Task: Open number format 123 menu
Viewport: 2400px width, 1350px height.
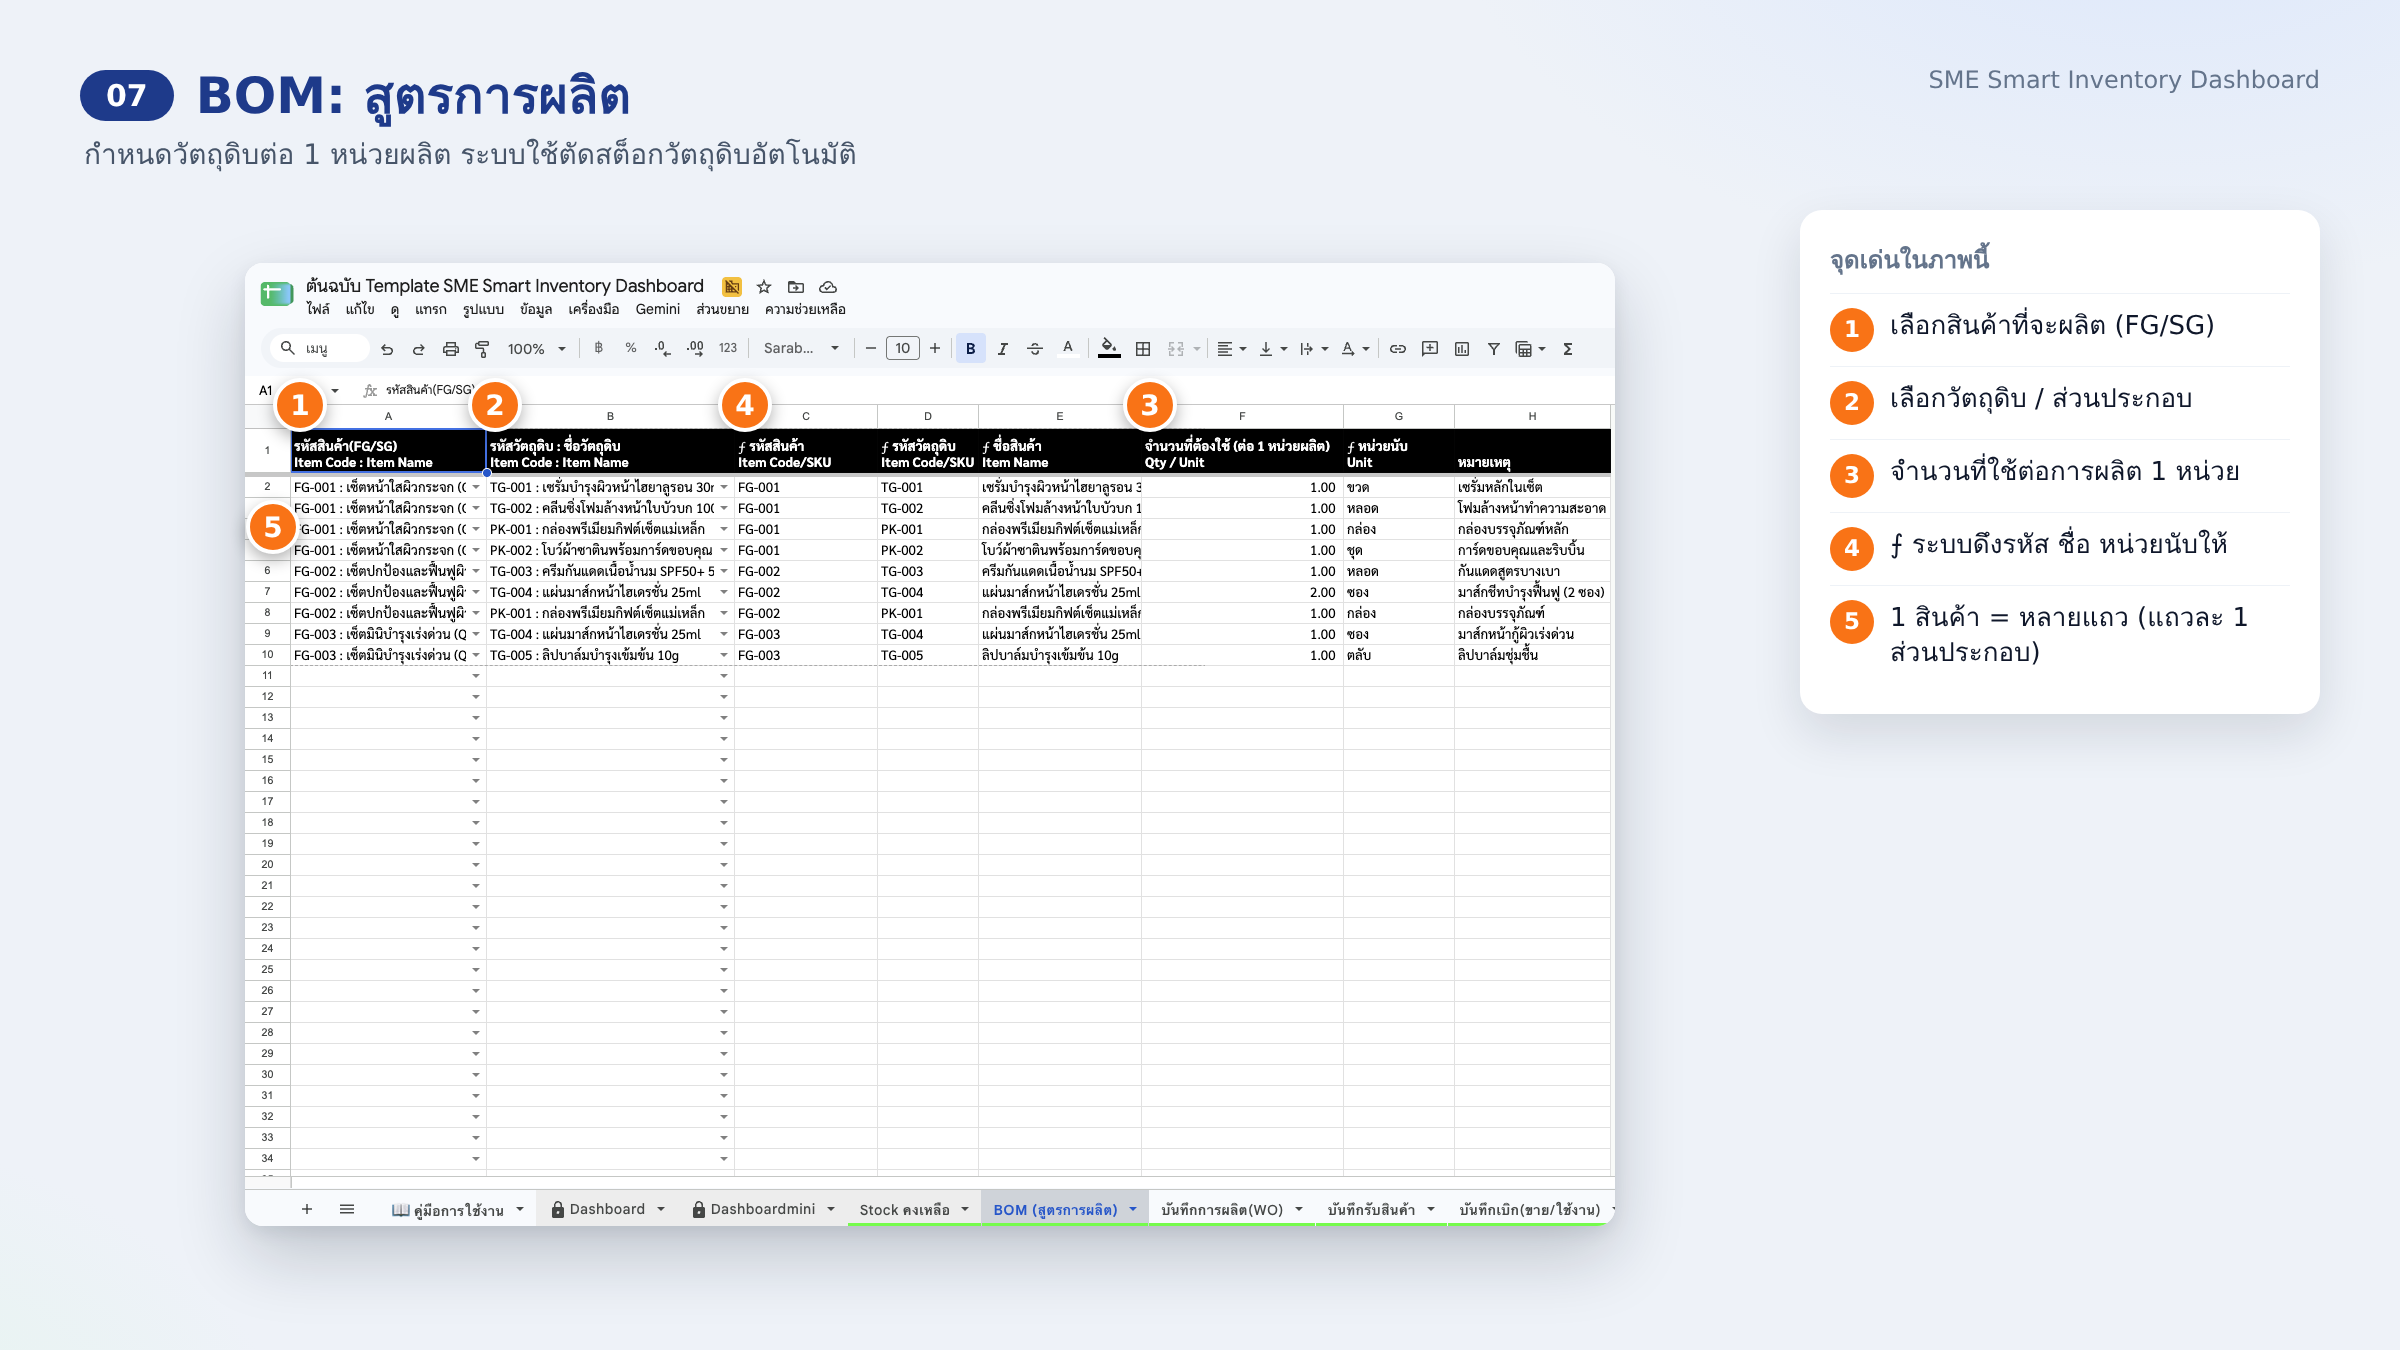Action: (728, 348)
